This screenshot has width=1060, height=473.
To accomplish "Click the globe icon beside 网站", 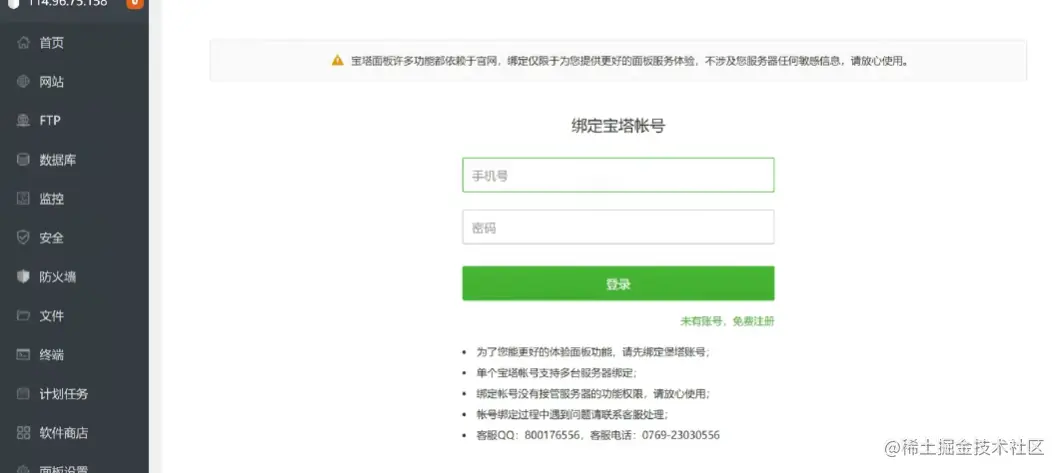I will (24, 82).
